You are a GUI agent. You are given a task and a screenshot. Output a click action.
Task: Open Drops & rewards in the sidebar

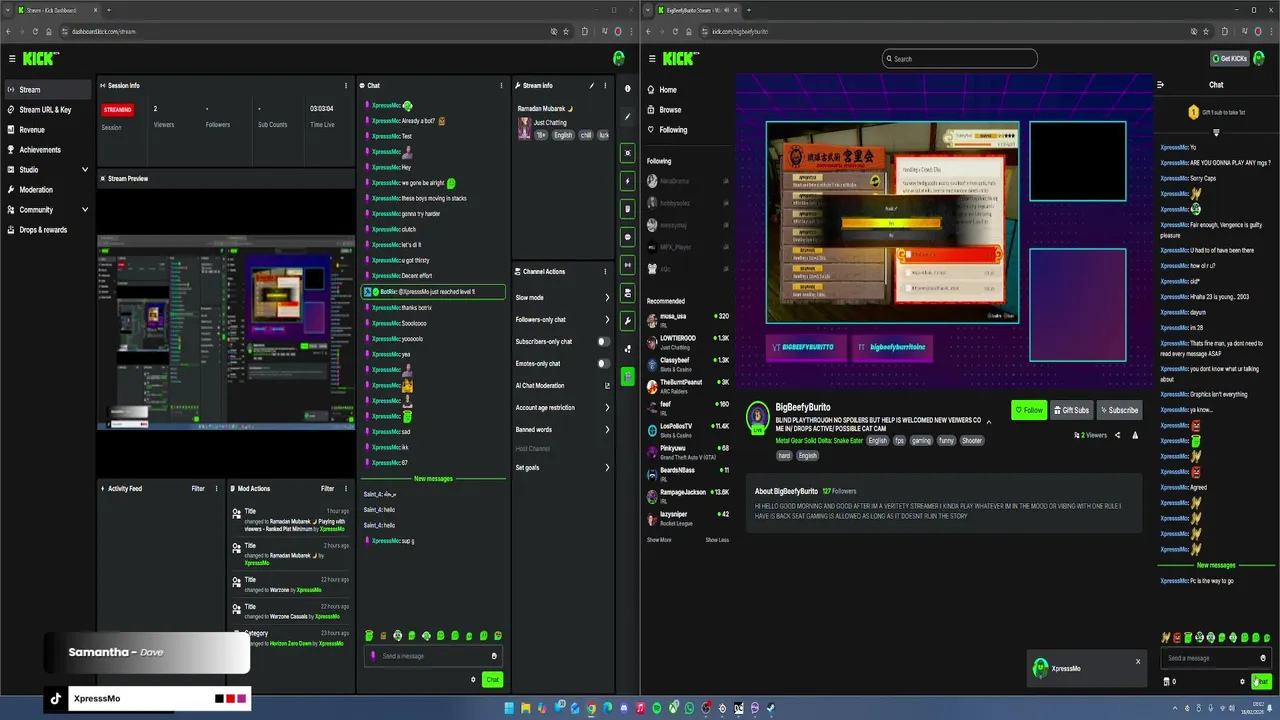click(43, 230)
